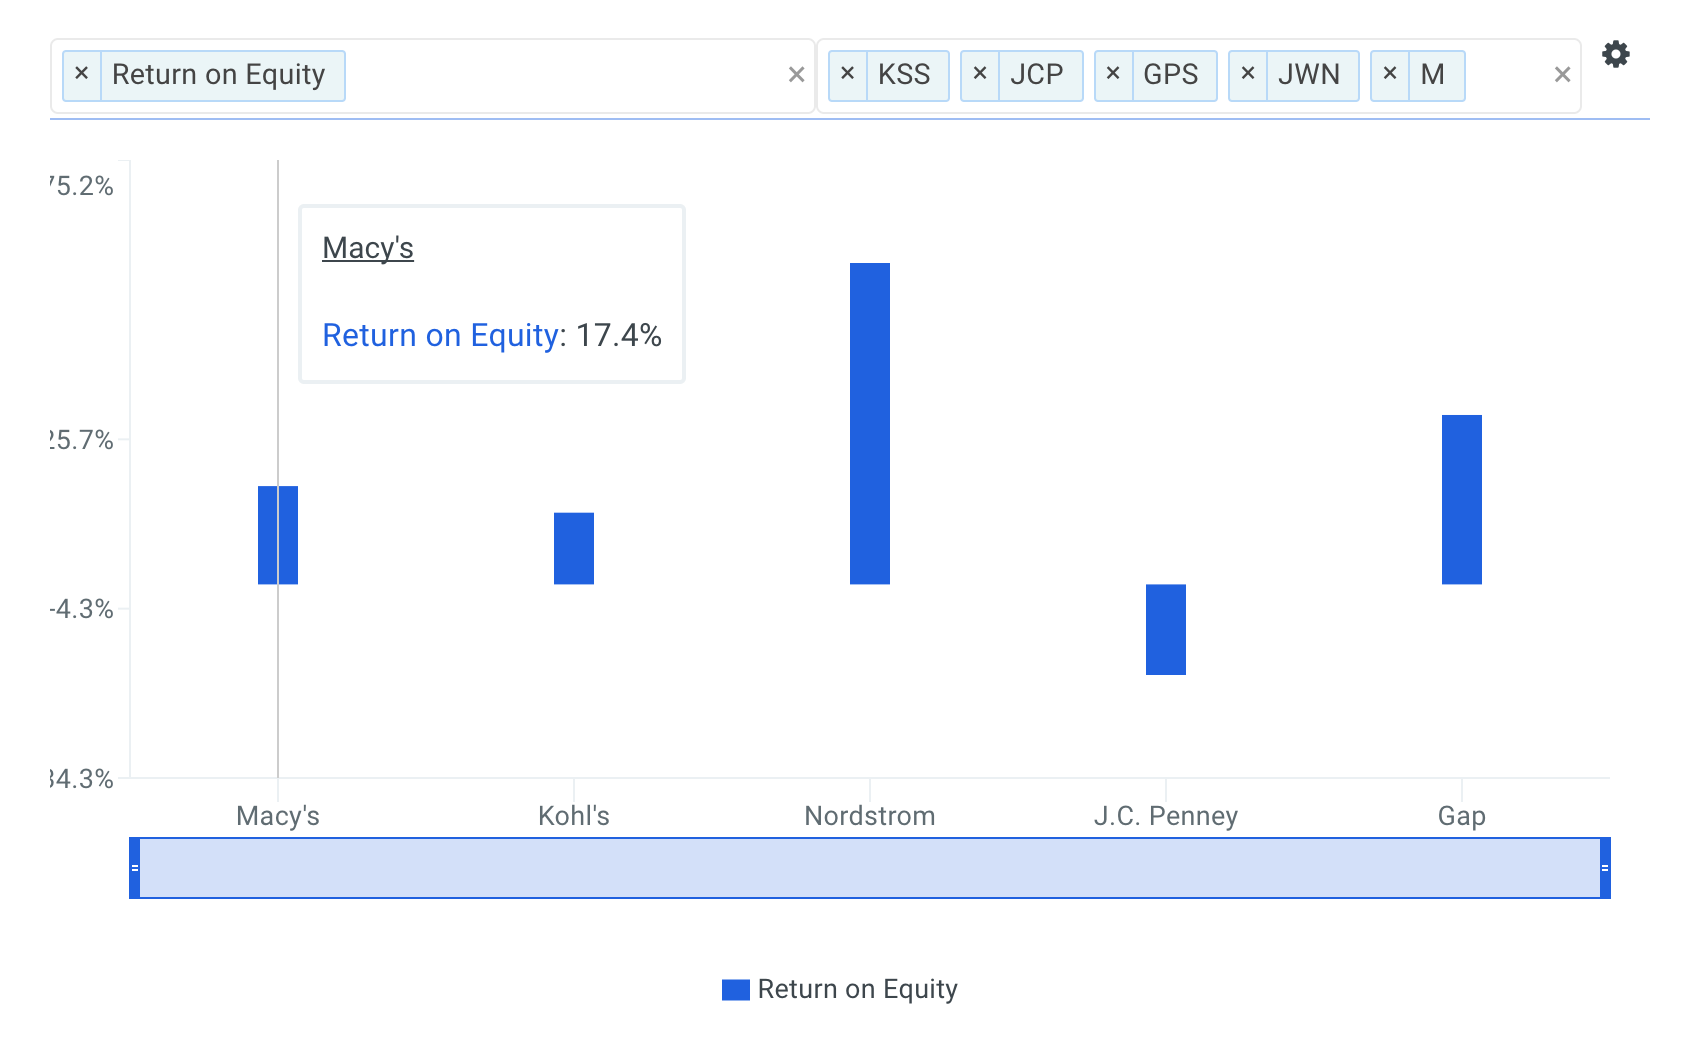Screen dimensions: 1700x1038
Task: Remove the JCP ticker tag
Action: click(x=980, y=75)
